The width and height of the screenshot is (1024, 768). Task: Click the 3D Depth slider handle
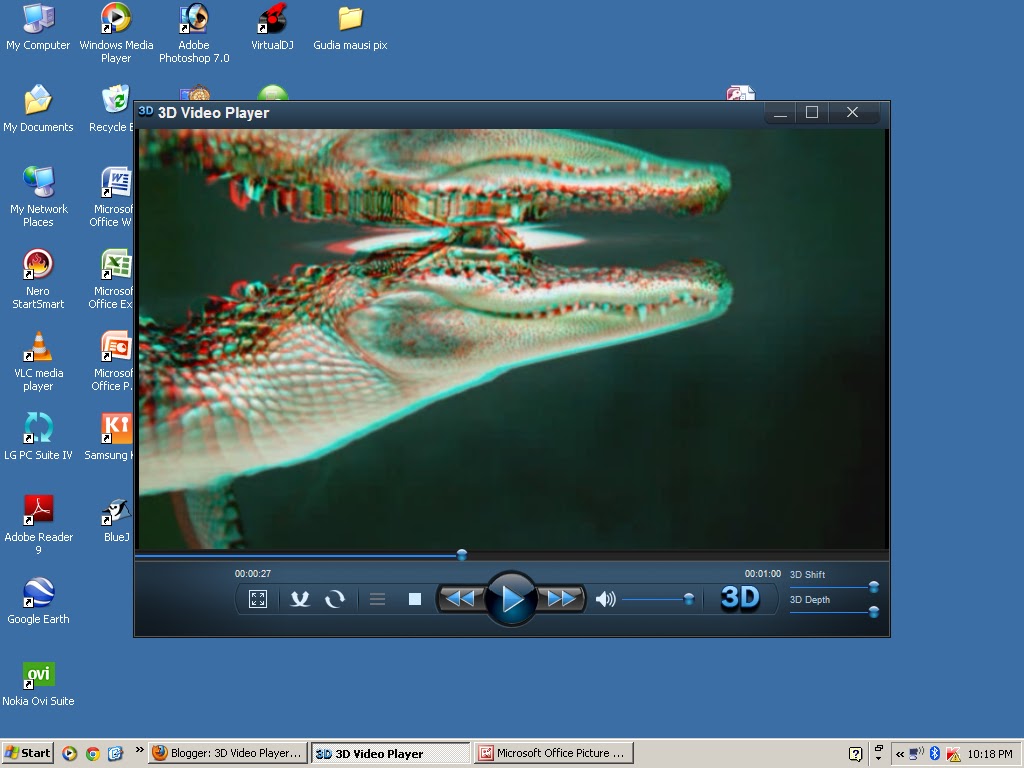pos(874,612)
